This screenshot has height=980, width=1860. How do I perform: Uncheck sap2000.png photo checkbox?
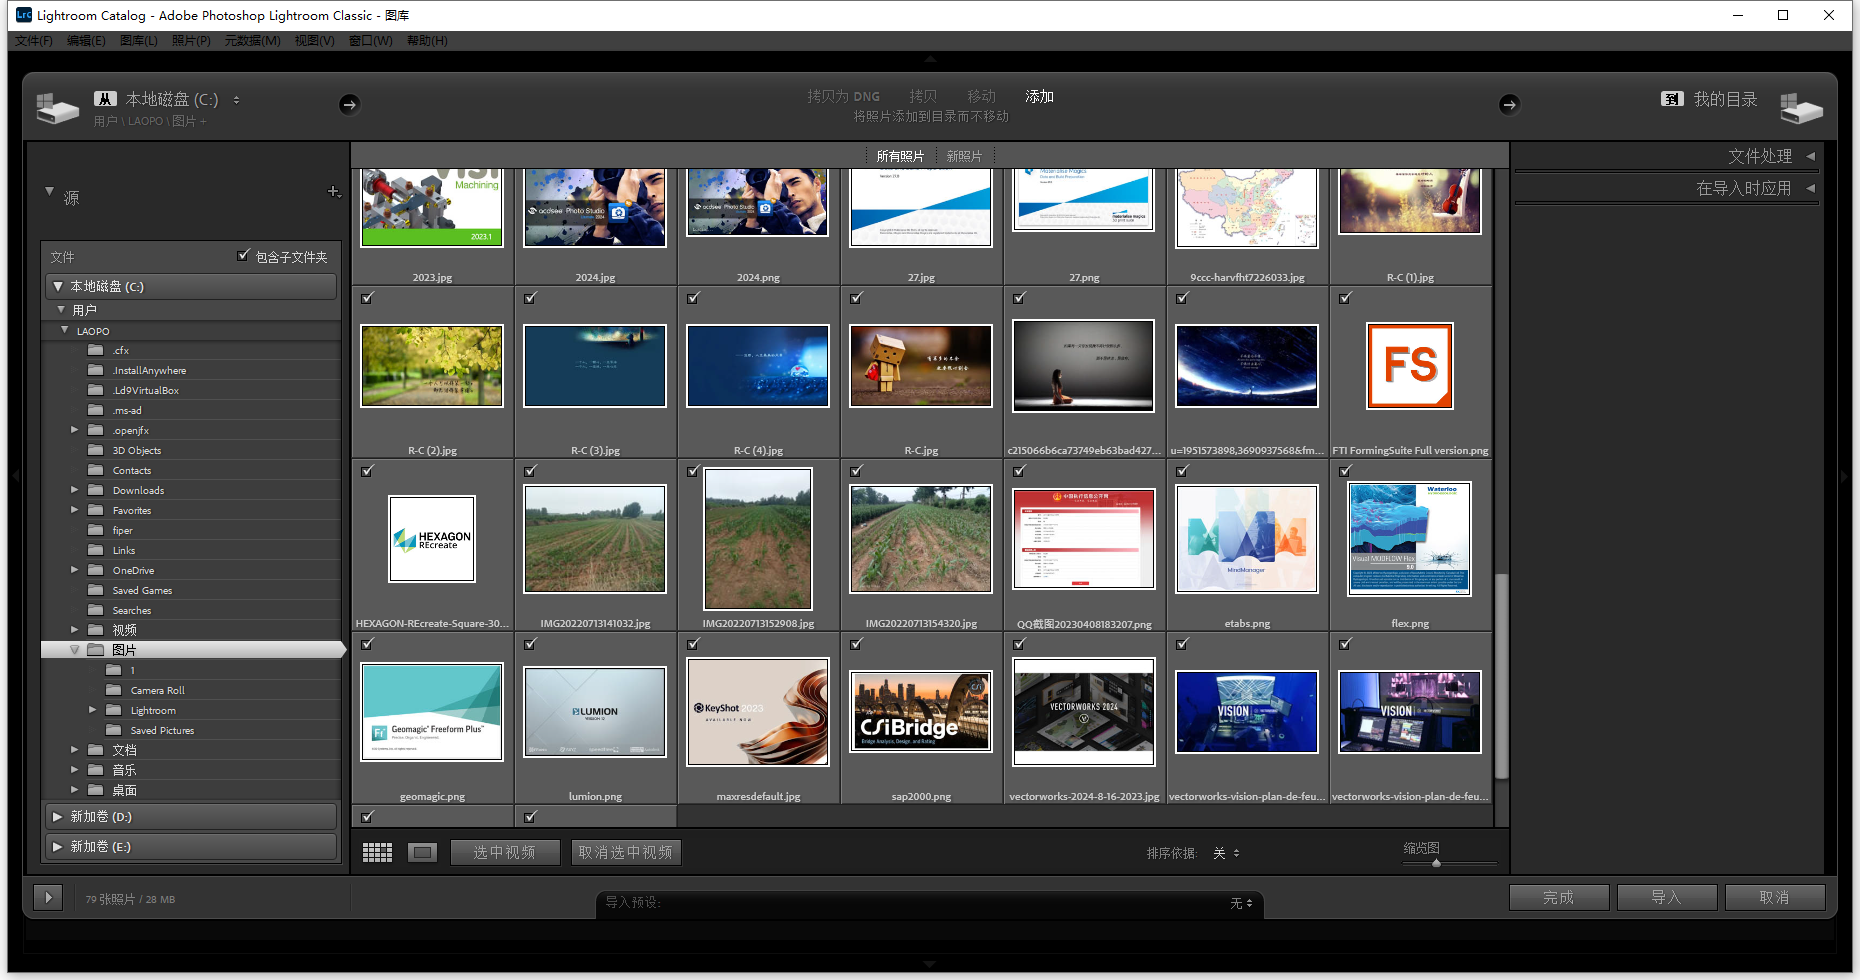[x=856, y=644]
